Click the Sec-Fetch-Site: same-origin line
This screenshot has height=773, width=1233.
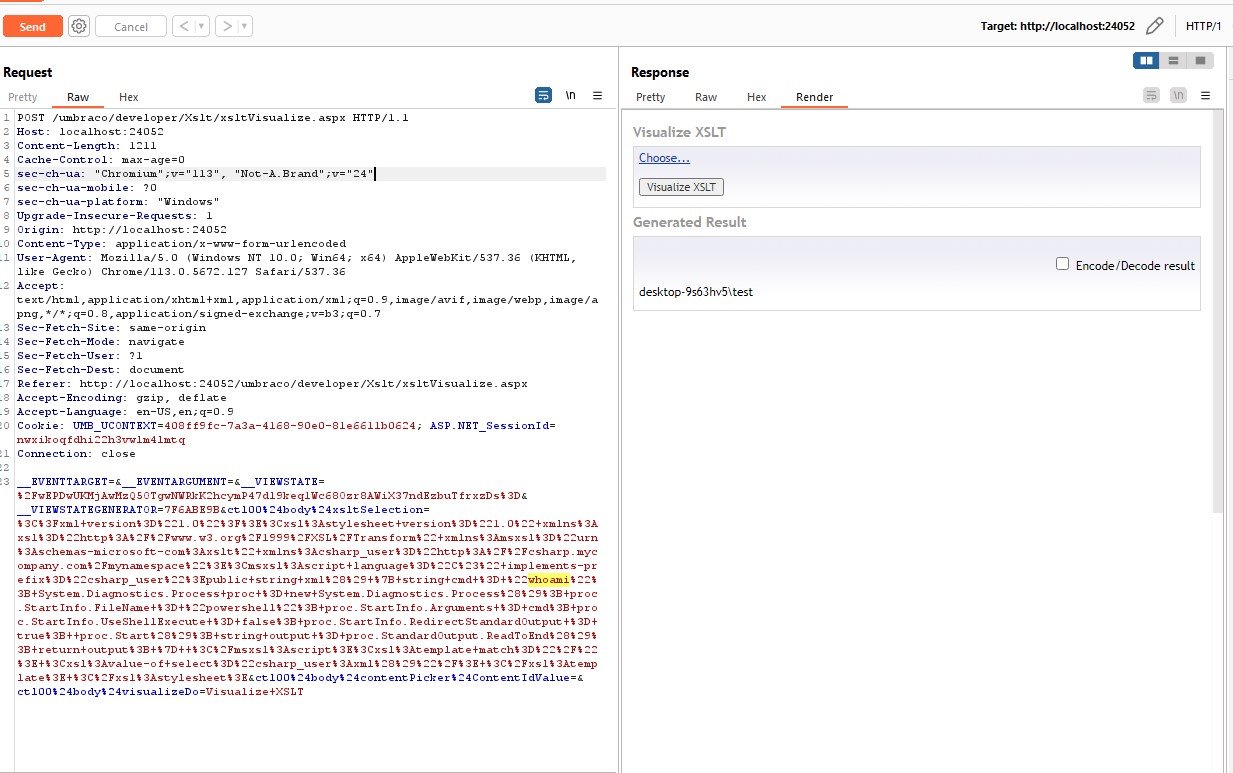tap(112, 328)
